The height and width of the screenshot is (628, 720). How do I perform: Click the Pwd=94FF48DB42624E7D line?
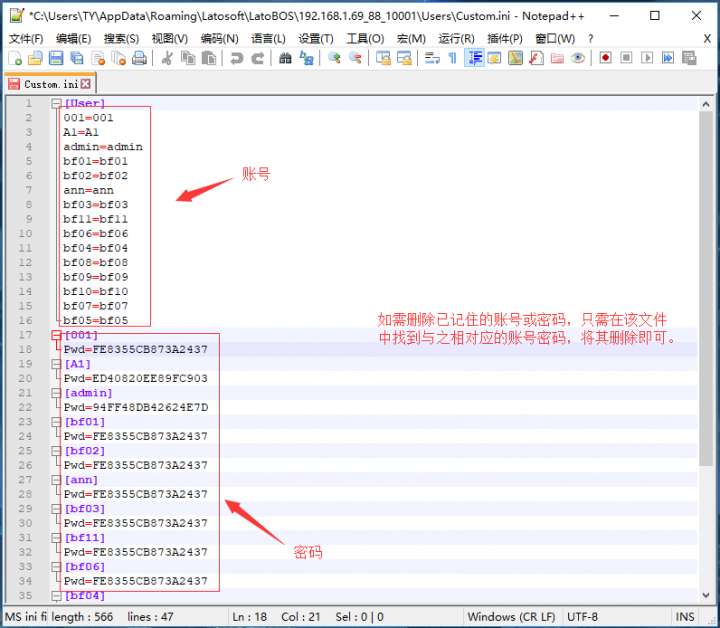tap(136, 408)
